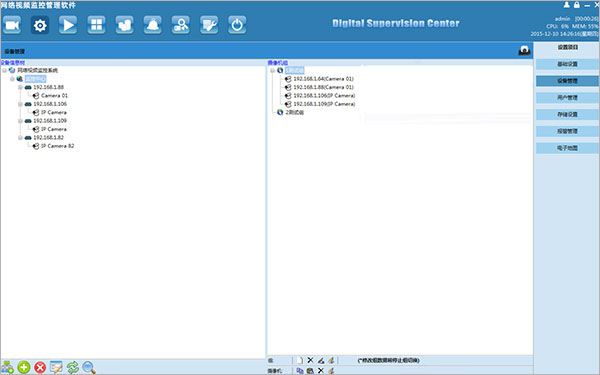Click the lock icon in title bar
600x375 pixels.
coord(577,5)
